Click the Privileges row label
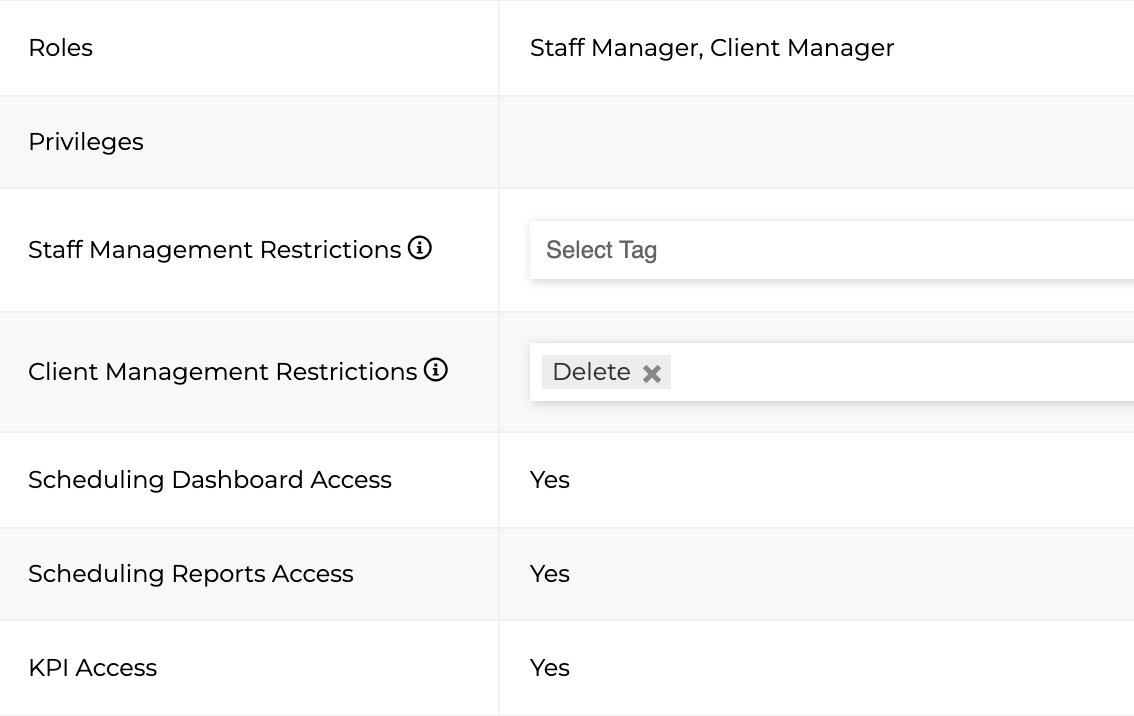This screenshot has height=716, width=1134. pos(86,142)
